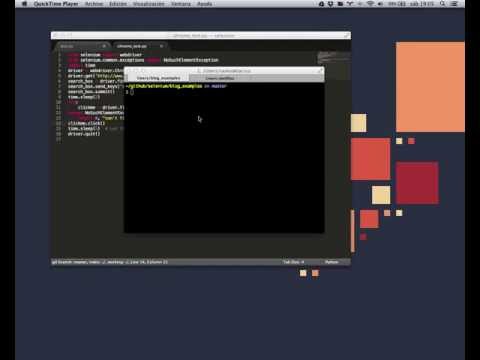This screenshot has height=360, width=480.
Task: Open the Python syntax selector in status bar
Action: (x=332, y=262)
